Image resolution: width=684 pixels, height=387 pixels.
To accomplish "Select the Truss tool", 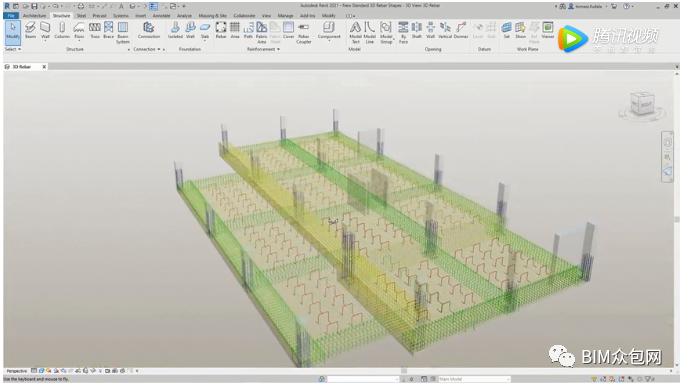I will [x=95, y=31].
